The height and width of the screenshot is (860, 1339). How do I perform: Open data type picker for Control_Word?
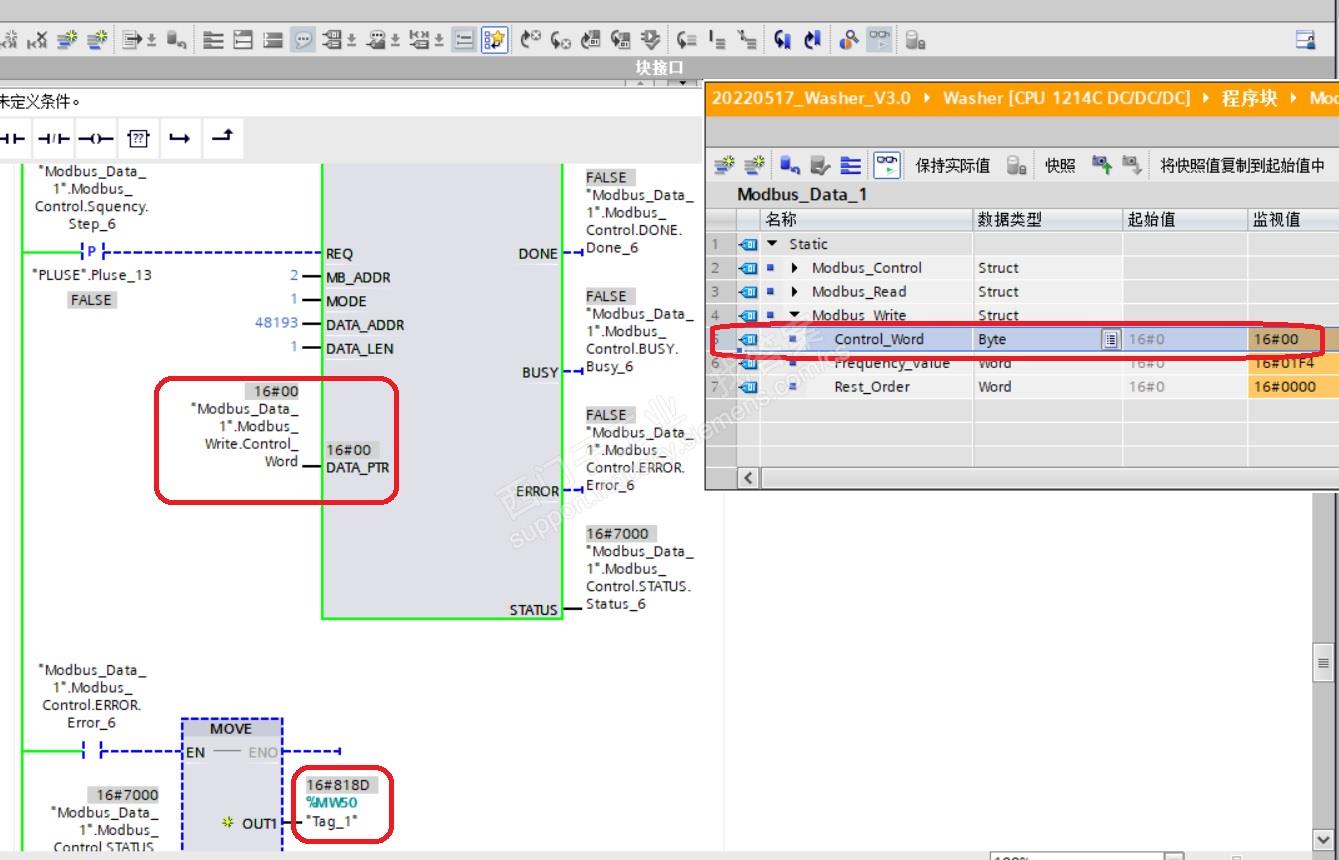[x=1110, y=340]
